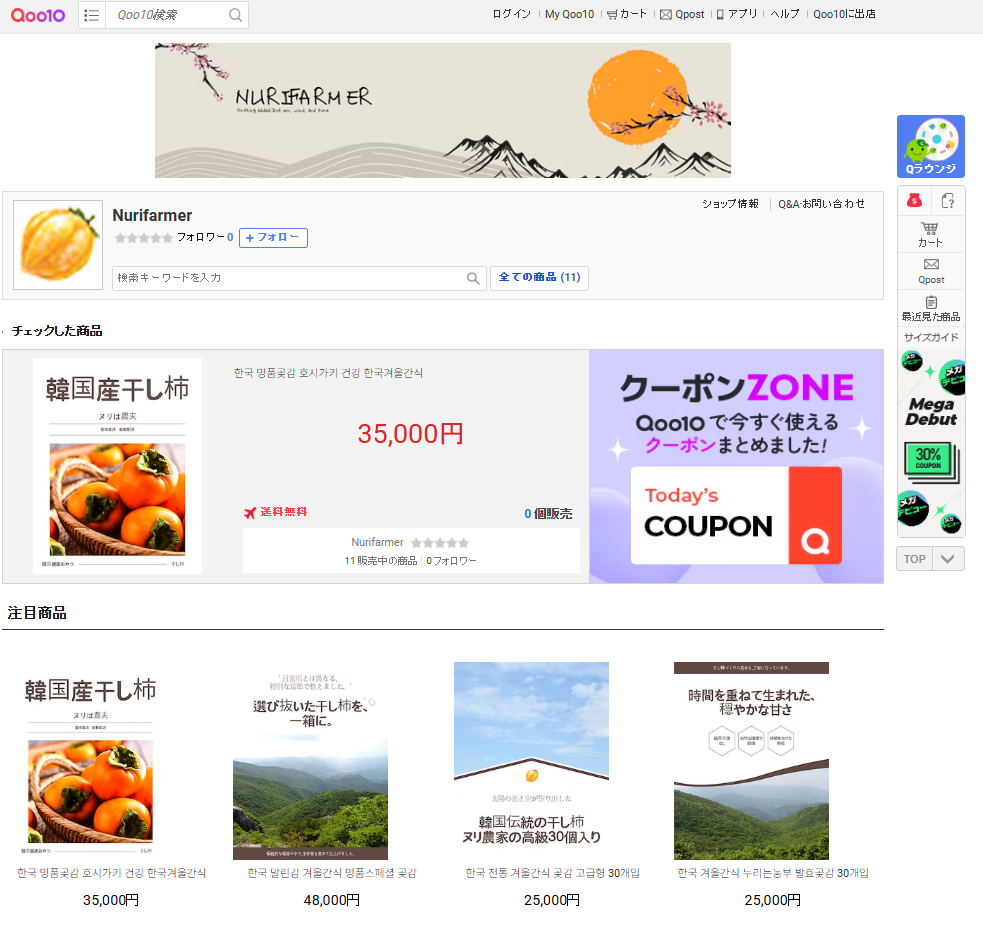This screenshot has width=983, height=928.
Task: Click the 48,000円 price
Action: tap(332, 900)
